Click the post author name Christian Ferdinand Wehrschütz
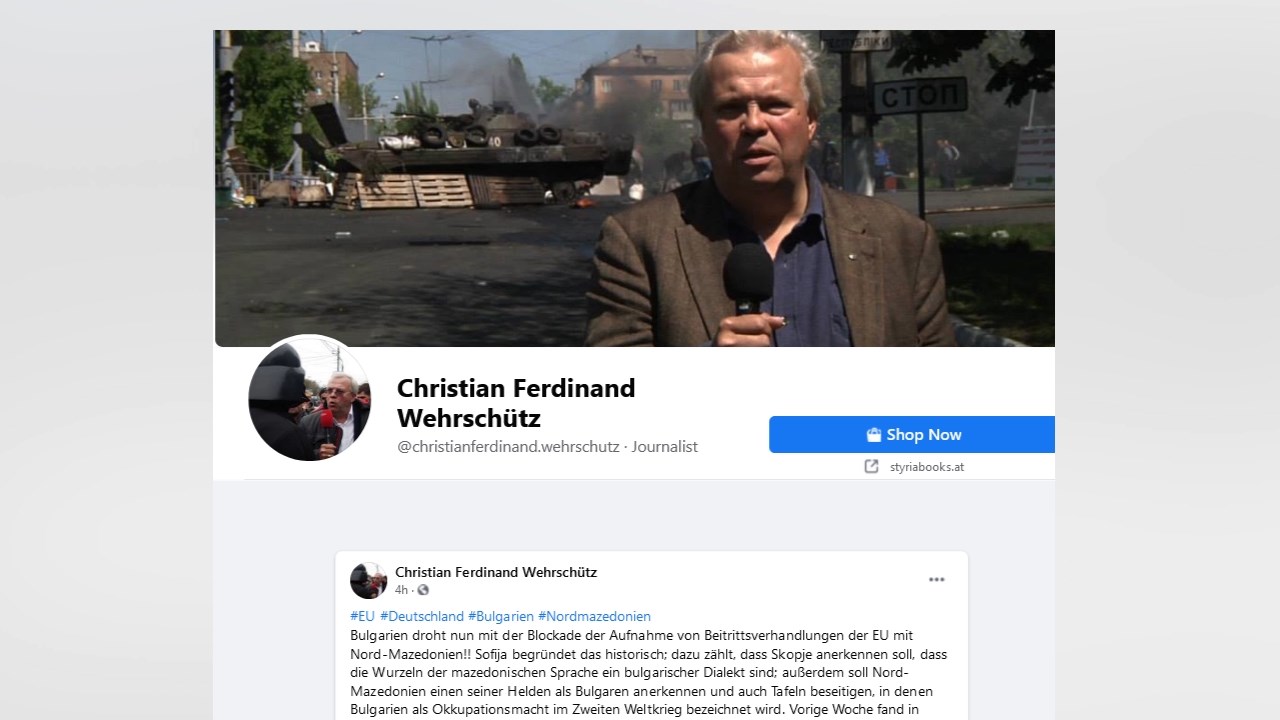Viewport: 1280px width, 720px height. (x=496, y=572)
